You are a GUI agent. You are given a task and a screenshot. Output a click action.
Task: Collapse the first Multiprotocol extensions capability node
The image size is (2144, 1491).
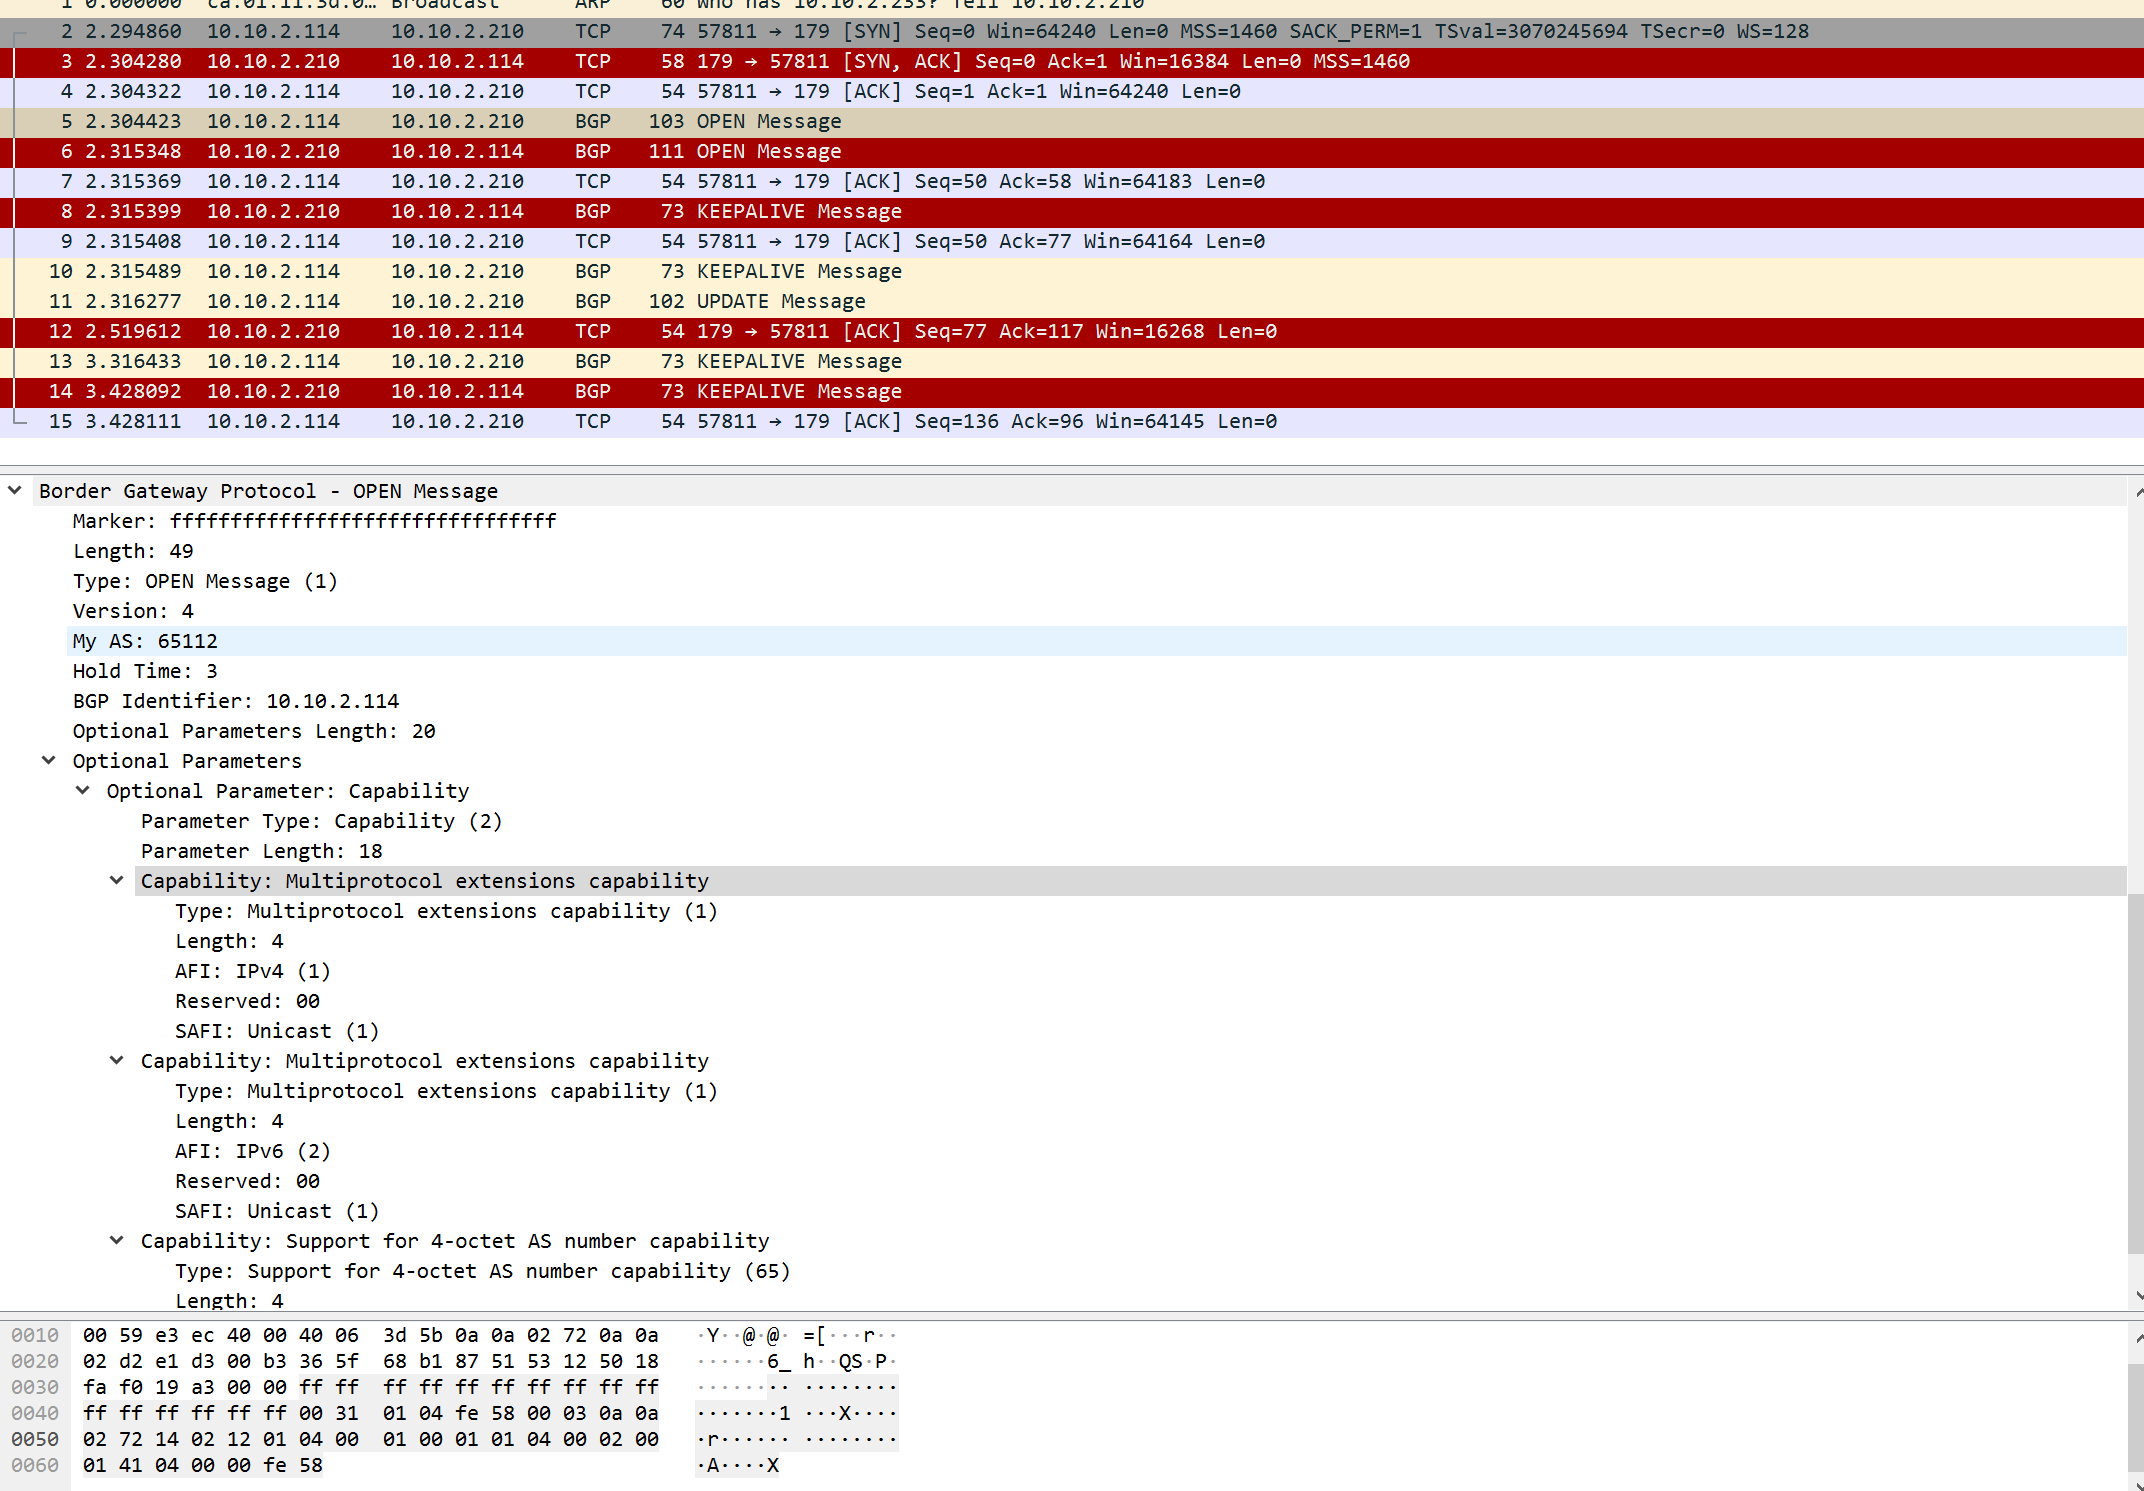[x=117, y=880]
